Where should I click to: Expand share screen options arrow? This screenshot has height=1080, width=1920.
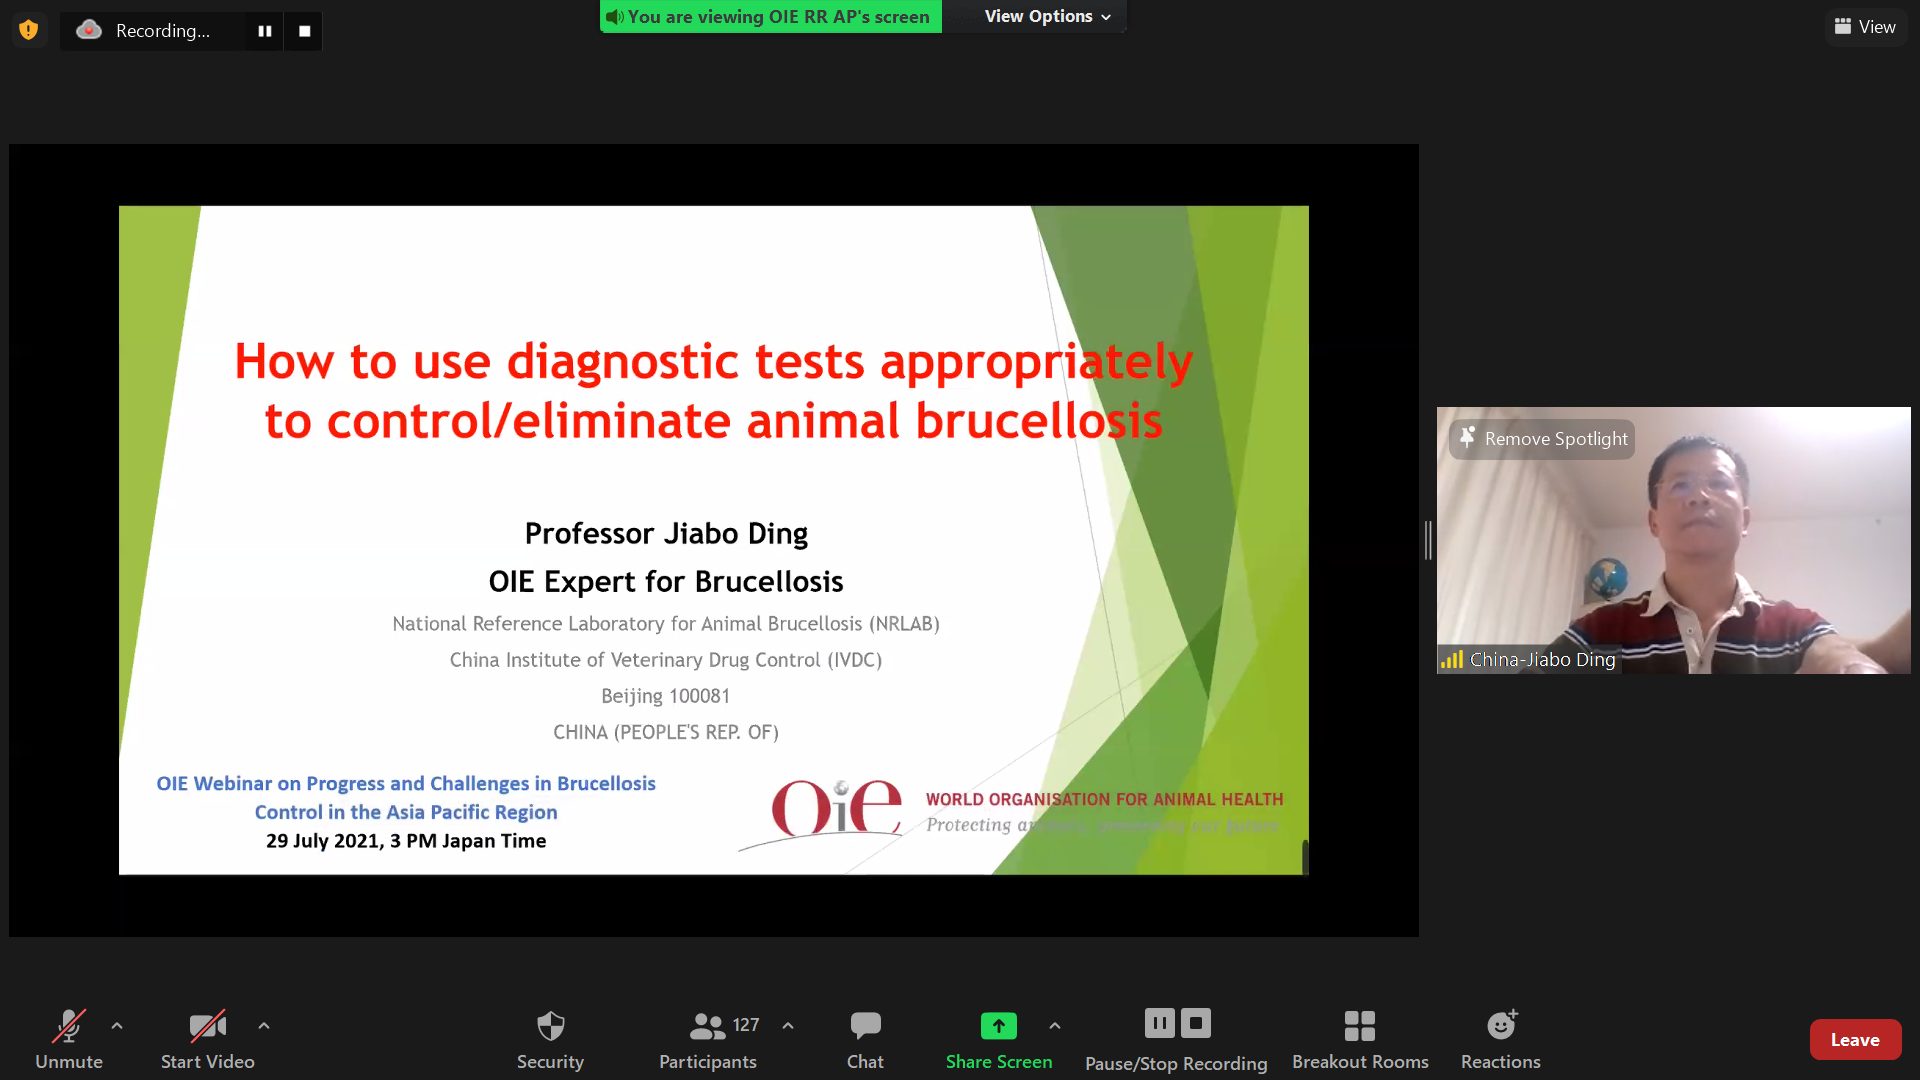1054,1025
